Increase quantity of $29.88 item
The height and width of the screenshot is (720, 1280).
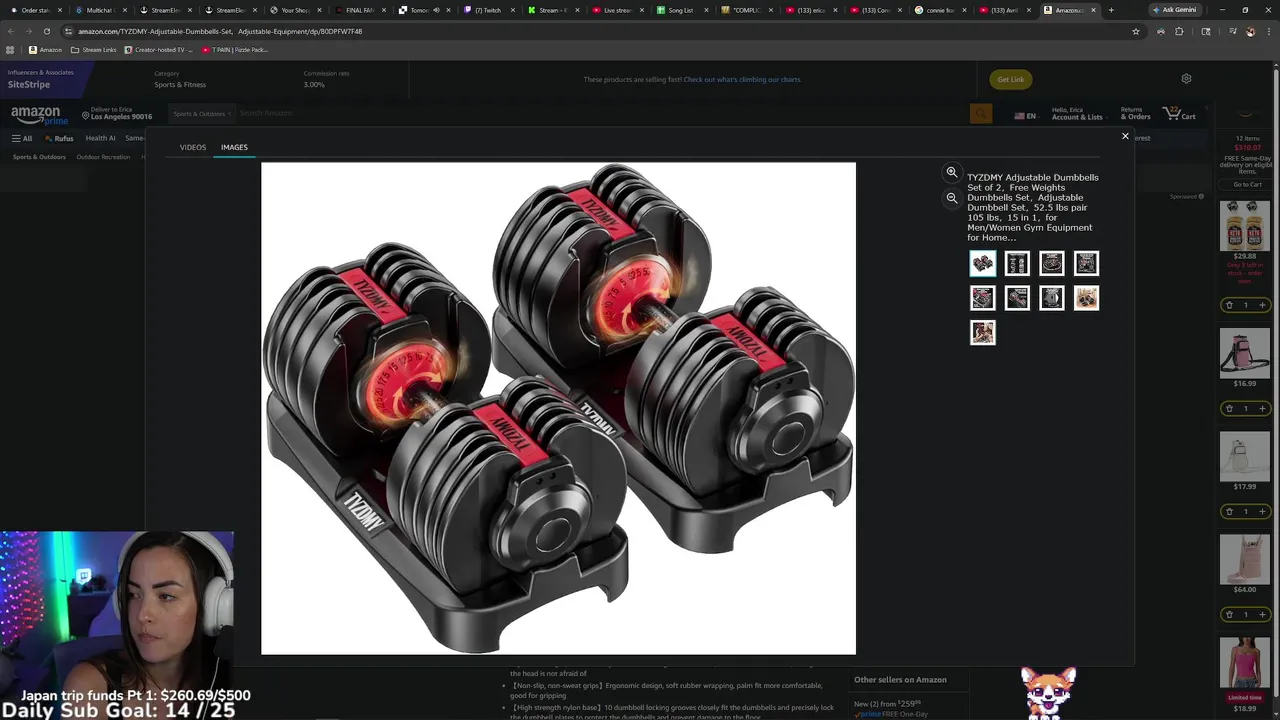1262,305
